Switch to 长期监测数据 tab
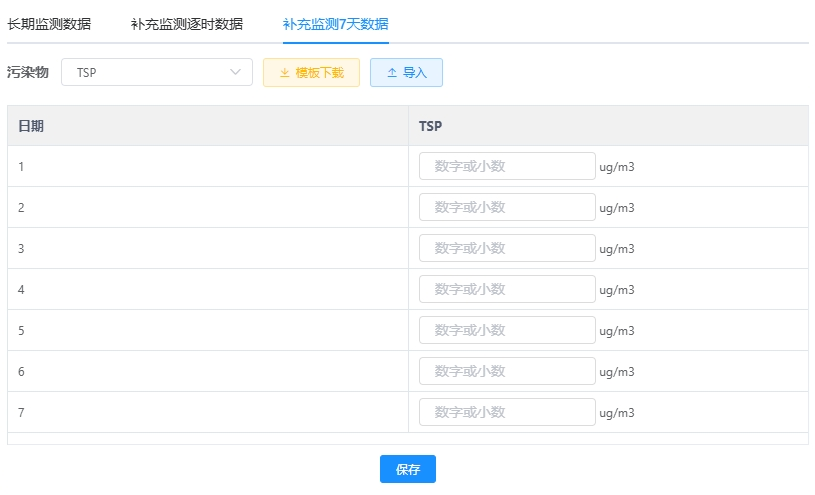 click(49, 24)
